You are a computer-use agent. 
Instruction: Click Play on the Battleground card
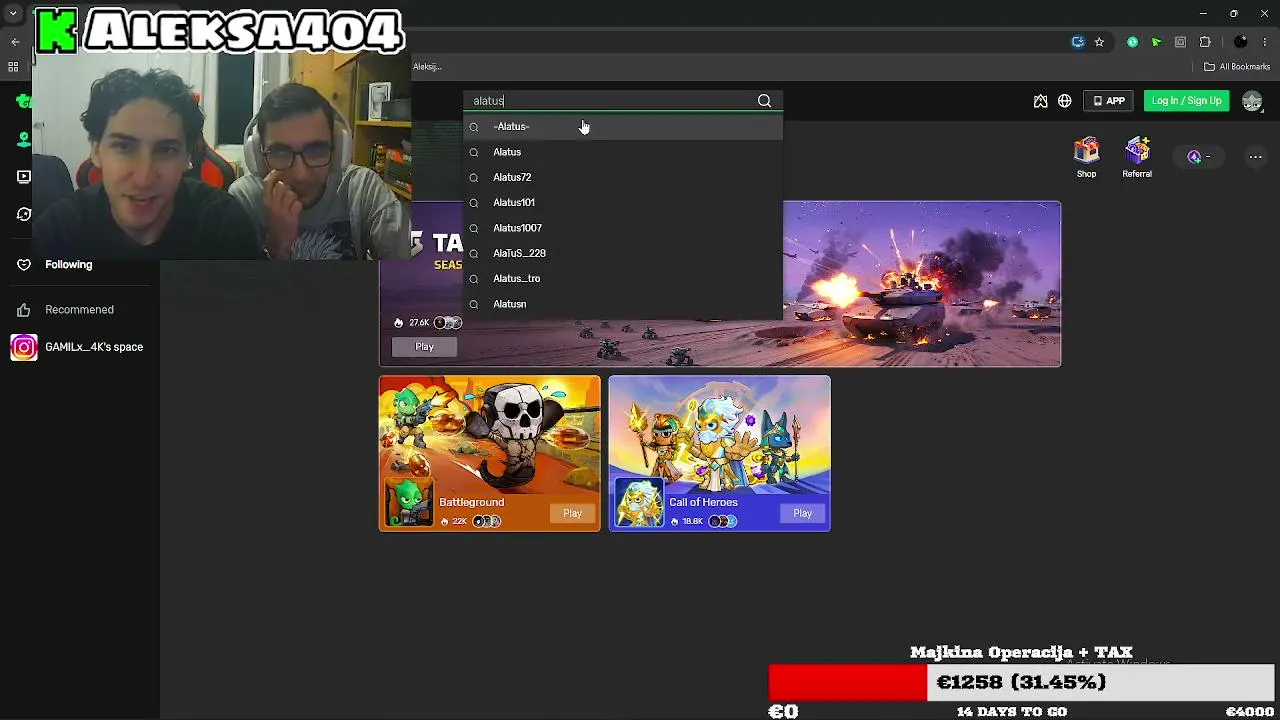point(572,513)
